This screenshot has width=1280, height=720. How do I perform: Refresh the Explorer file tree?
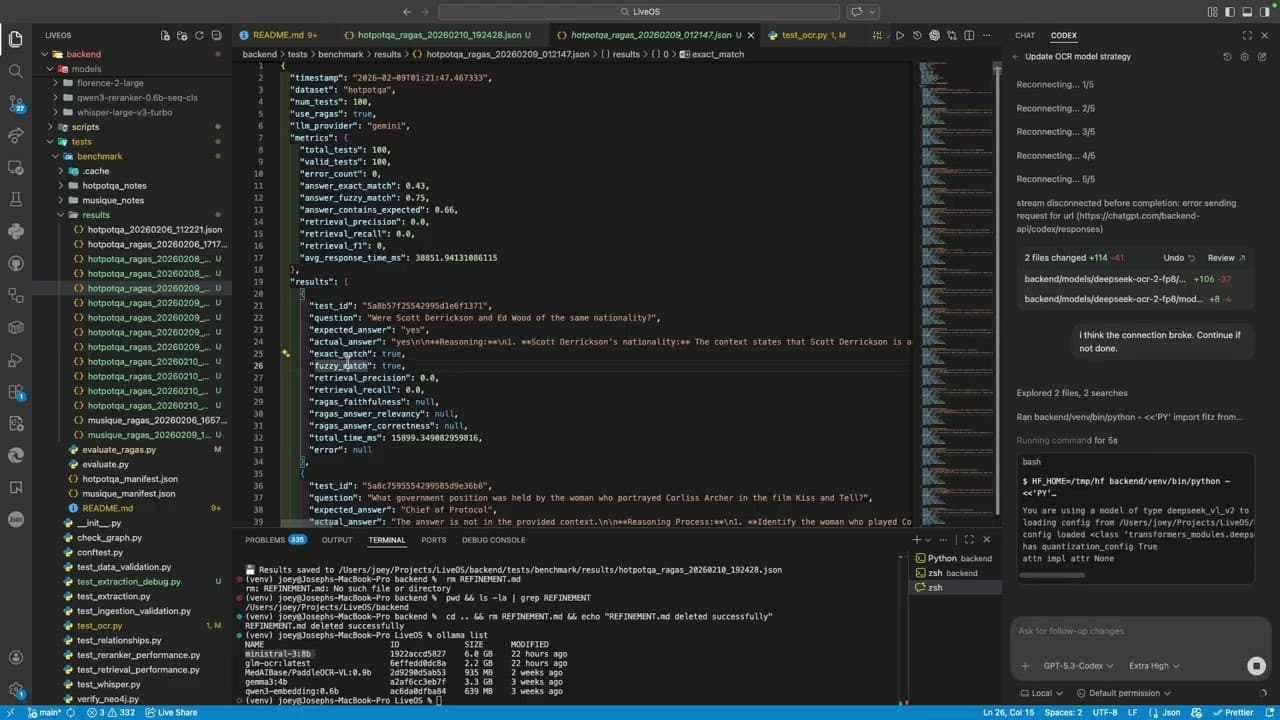tap(198, 35)
